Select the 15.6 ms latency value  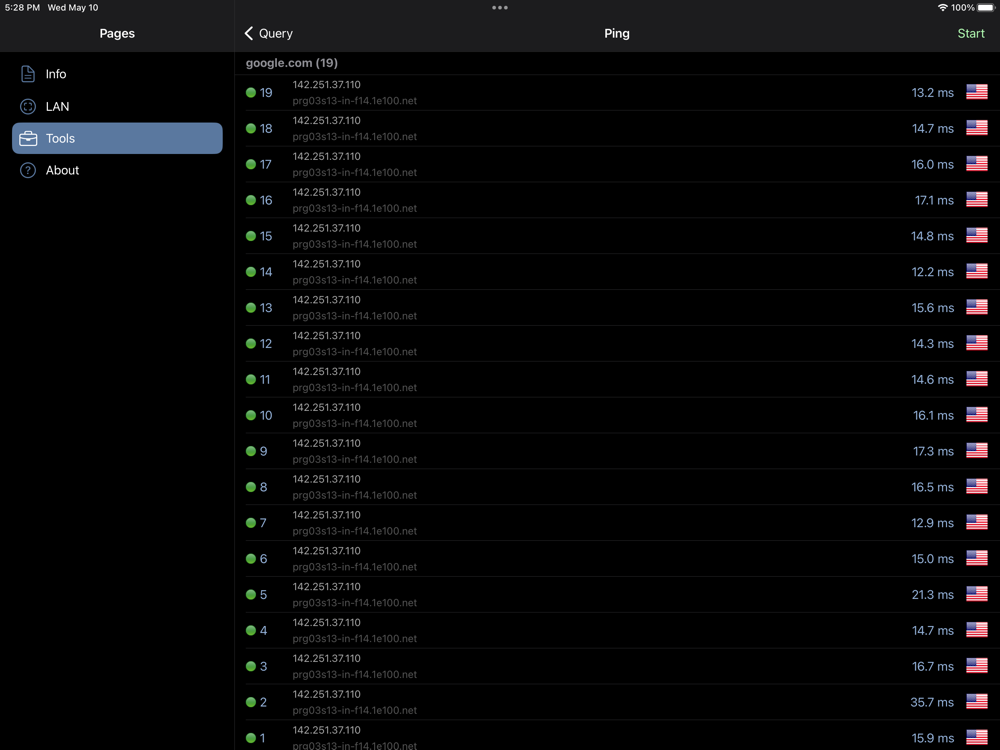pyautogui.click(x=932, y=307)
